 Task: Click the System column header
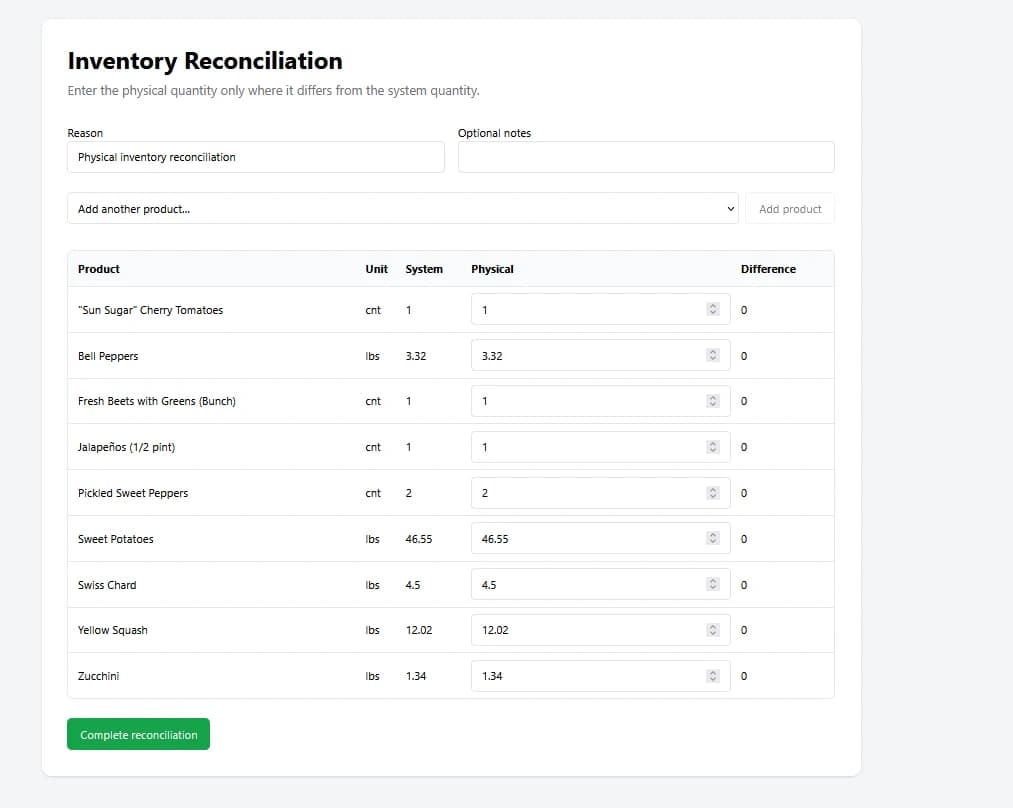tap(424, 269)
